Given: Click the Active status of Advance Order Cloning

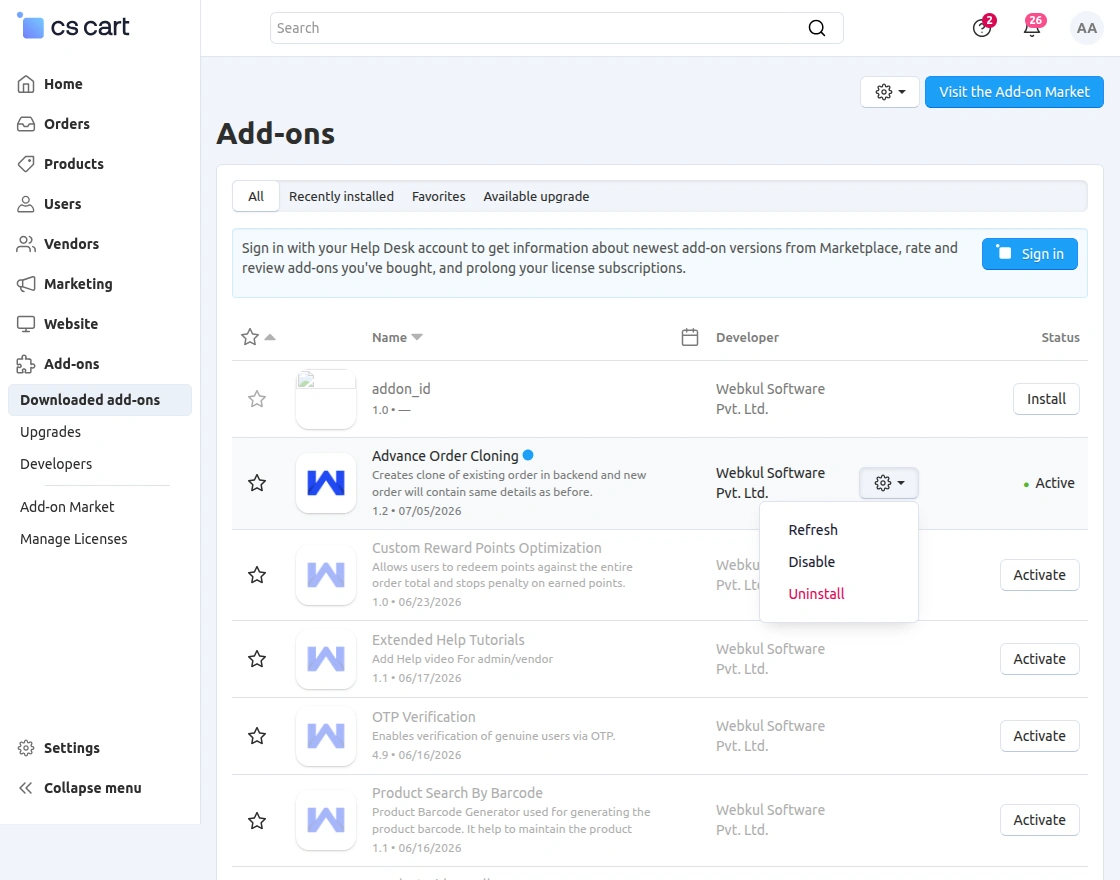Looking at the screenshot, I should [1049, 483].
